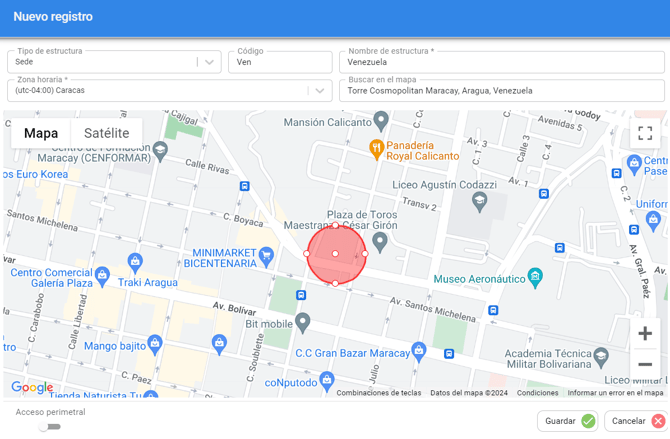The height and width of the screenshot is (439, 670).
Task: Open the Zona horaria dropdown arrow
Action: 319,91
